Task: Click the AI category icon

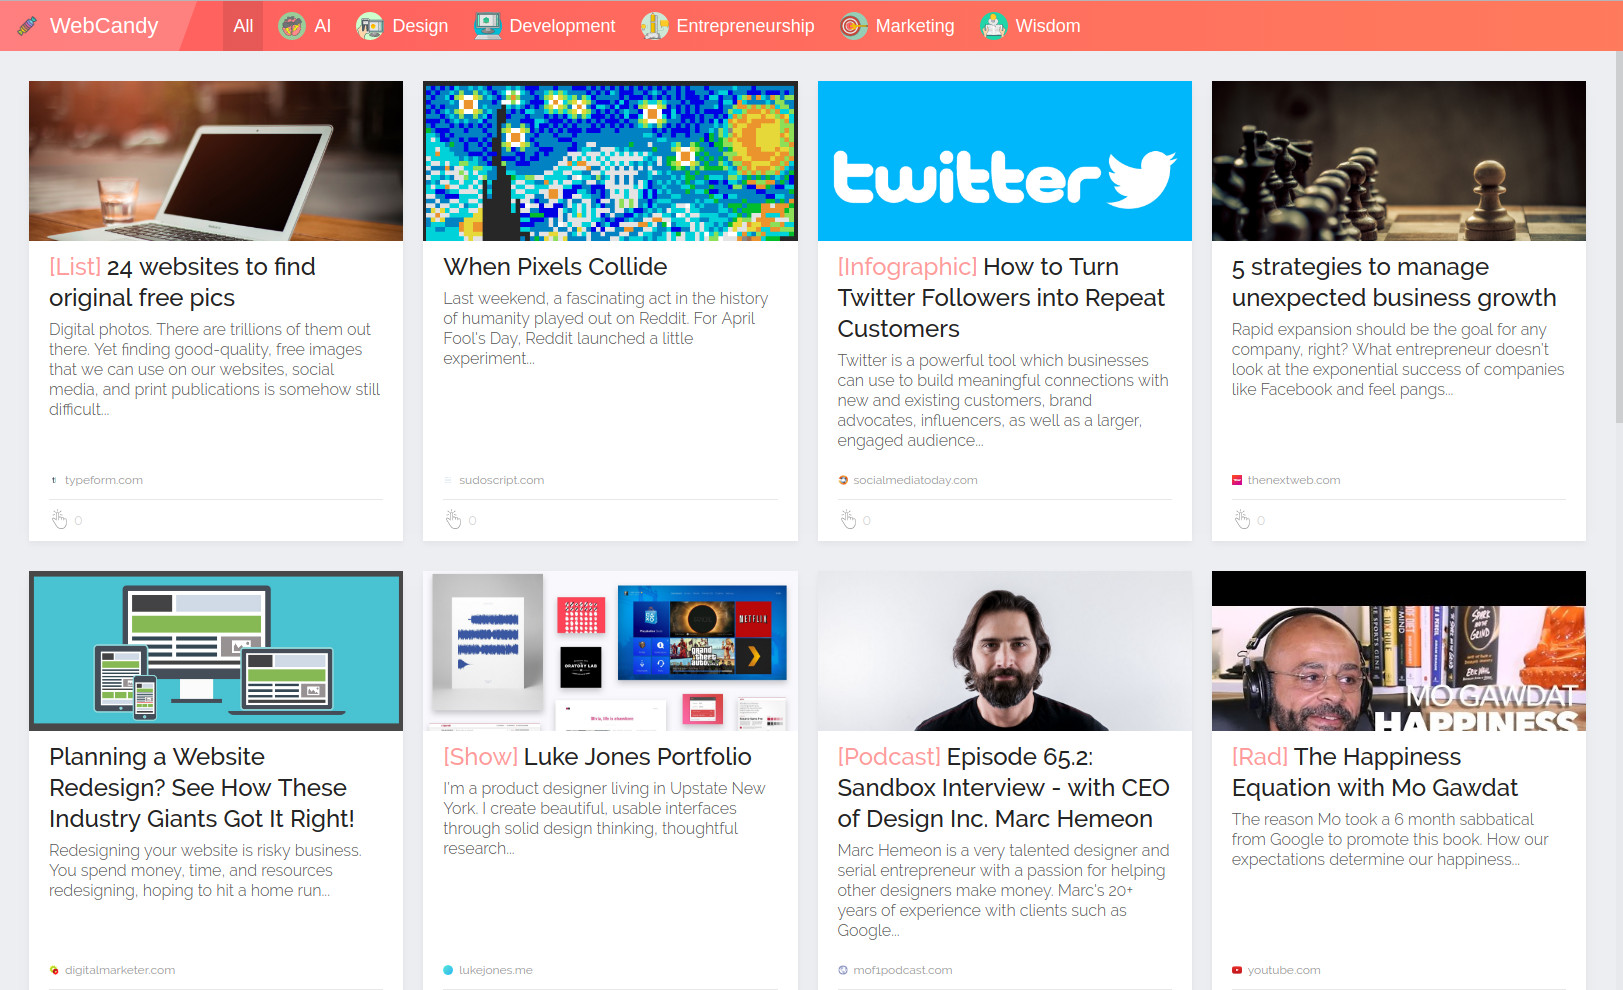Action: [x=292, y=26]
